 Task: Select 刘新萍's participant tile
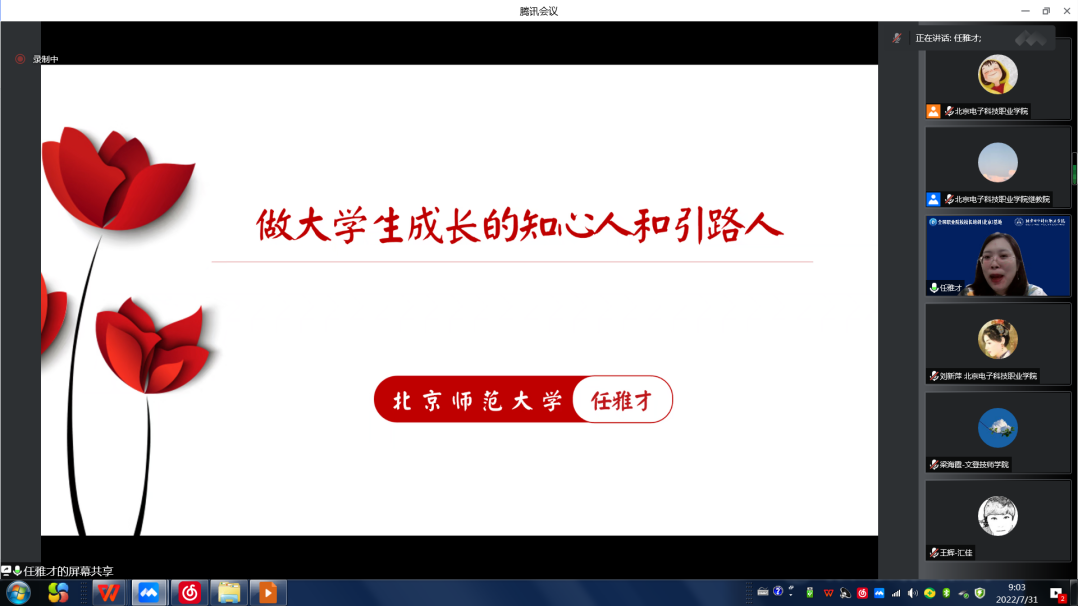tap(997, 343)
